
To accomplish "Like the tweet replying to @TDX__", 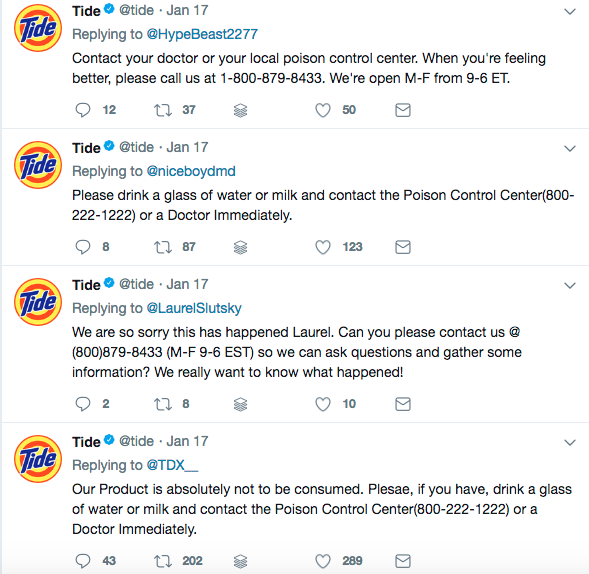I will coord(323,561).
